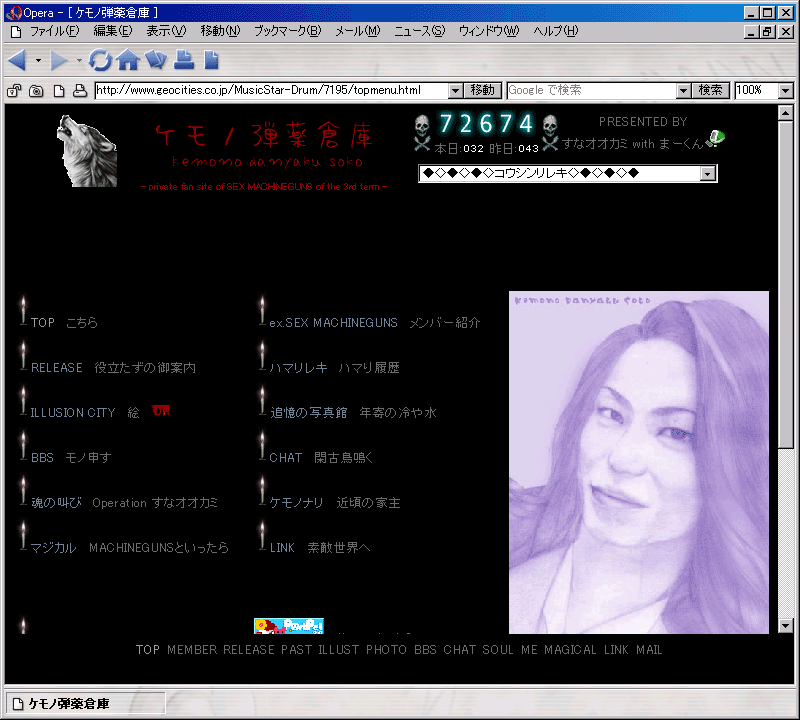
Task: Open the 100% zoom level dropdown
Action: 786,91
